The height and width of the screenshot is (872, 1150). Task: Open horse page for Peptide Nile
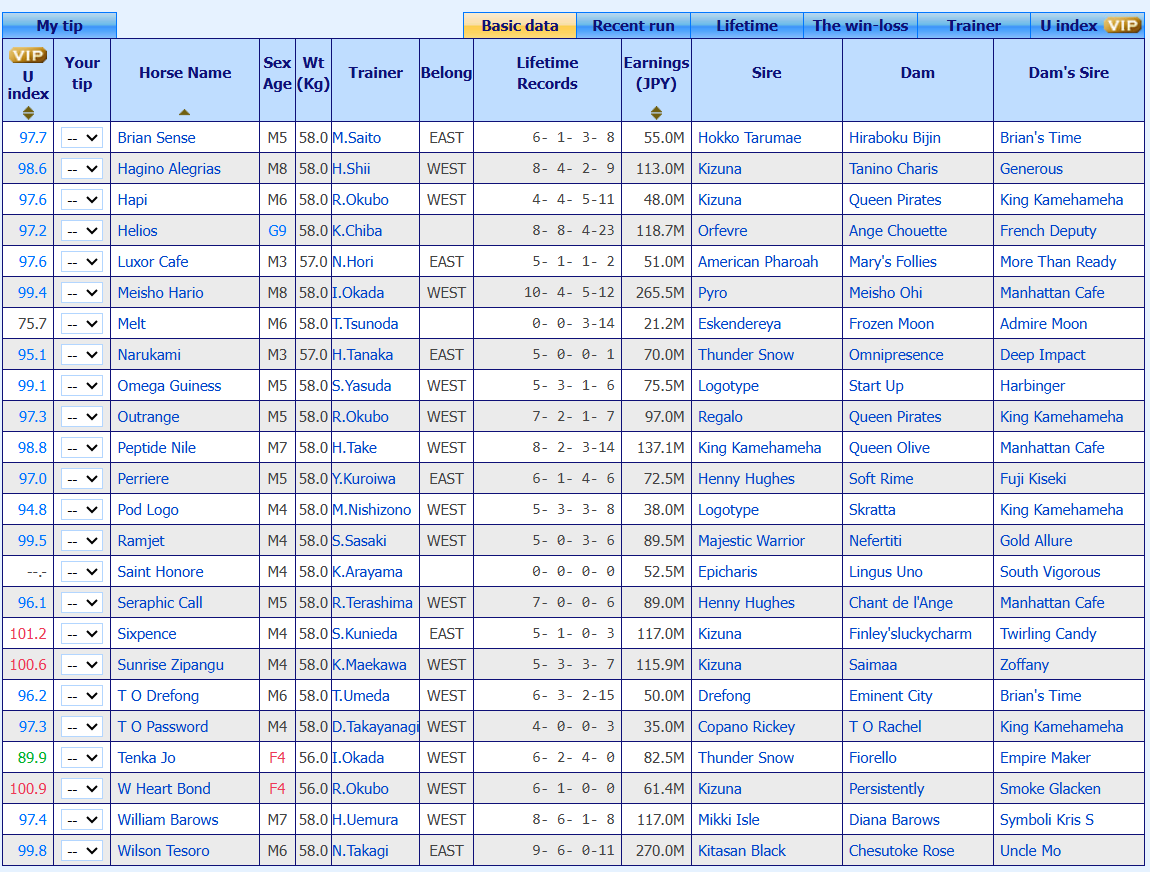(156, 447)
